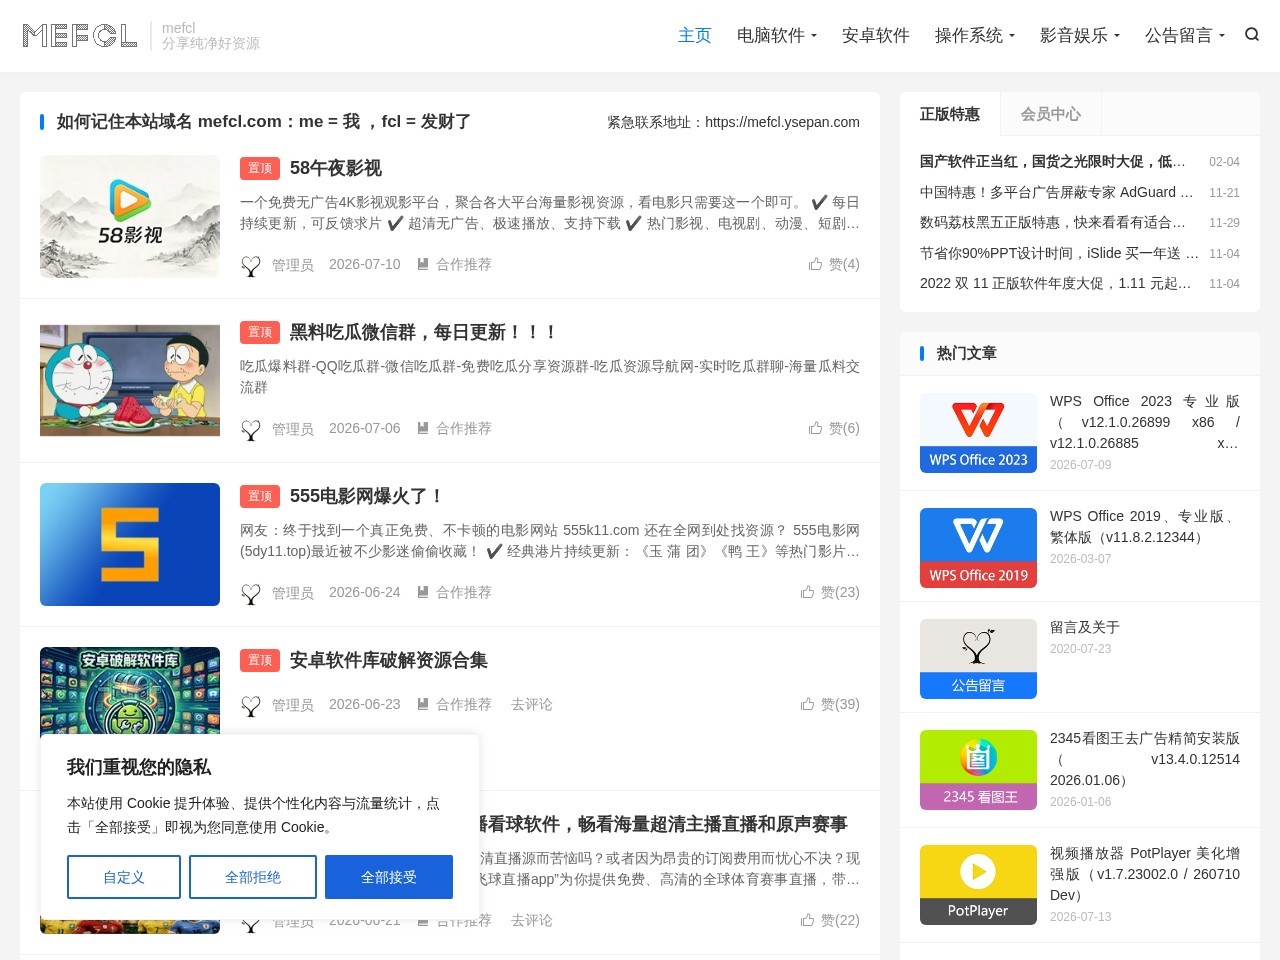Expand the 影音娱乐 dropdown menu
1280x960 pixels.
1080,35
